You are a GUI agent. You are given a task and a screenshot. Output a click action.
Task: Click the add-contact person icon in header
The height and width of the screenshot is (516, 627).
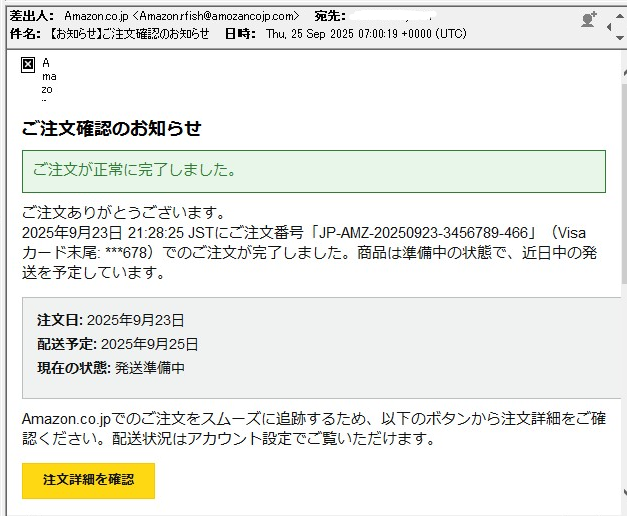click(x=588, y=18)
